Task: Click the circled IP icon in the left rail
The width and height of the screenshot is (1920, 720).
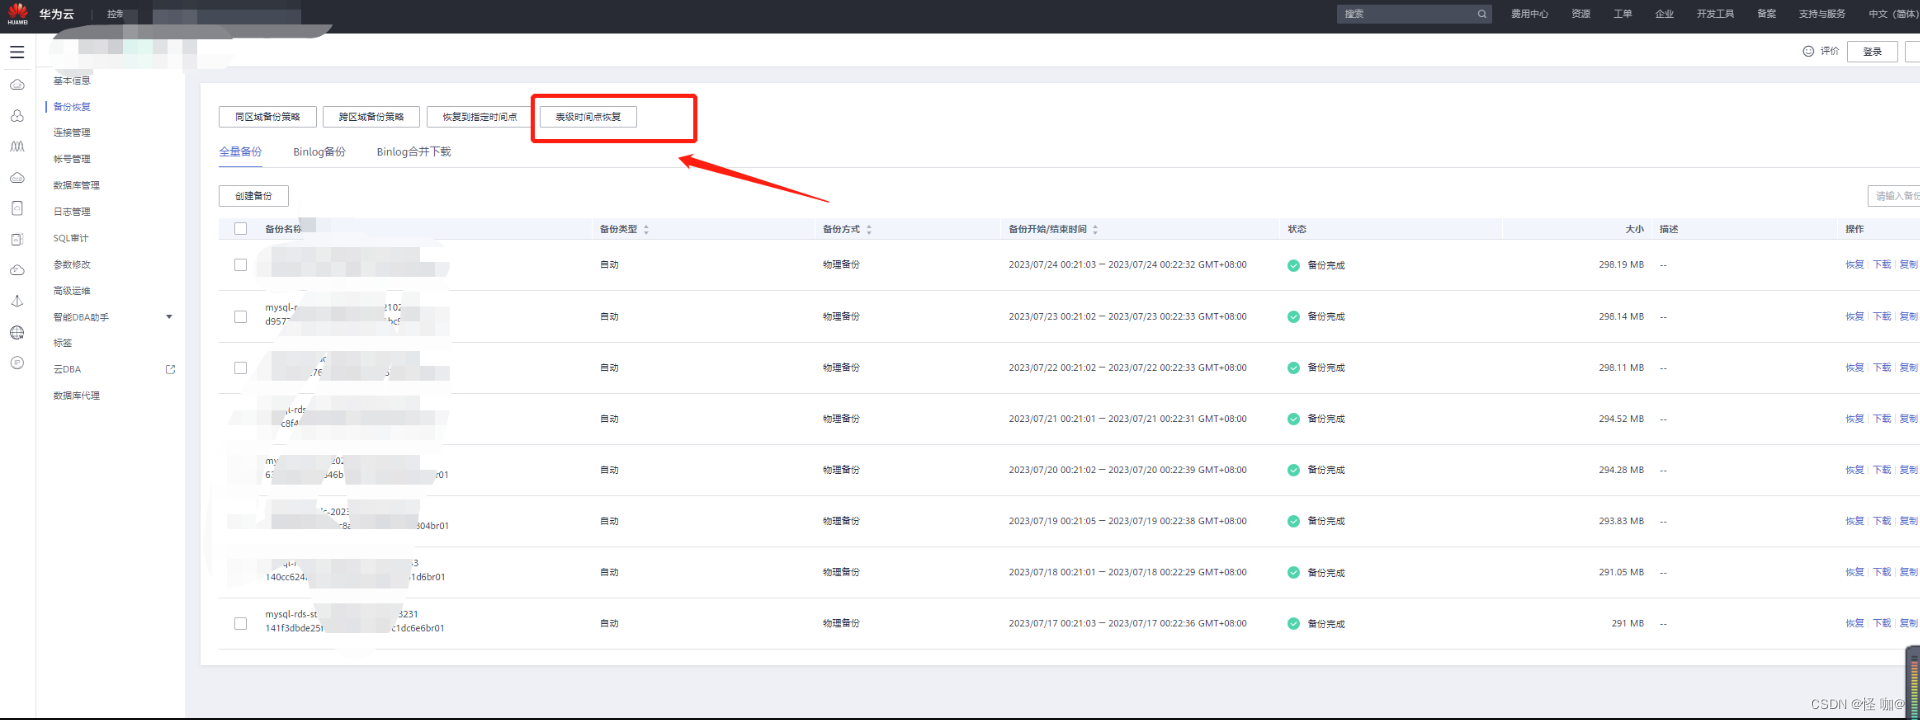Action: click(17, 363)
